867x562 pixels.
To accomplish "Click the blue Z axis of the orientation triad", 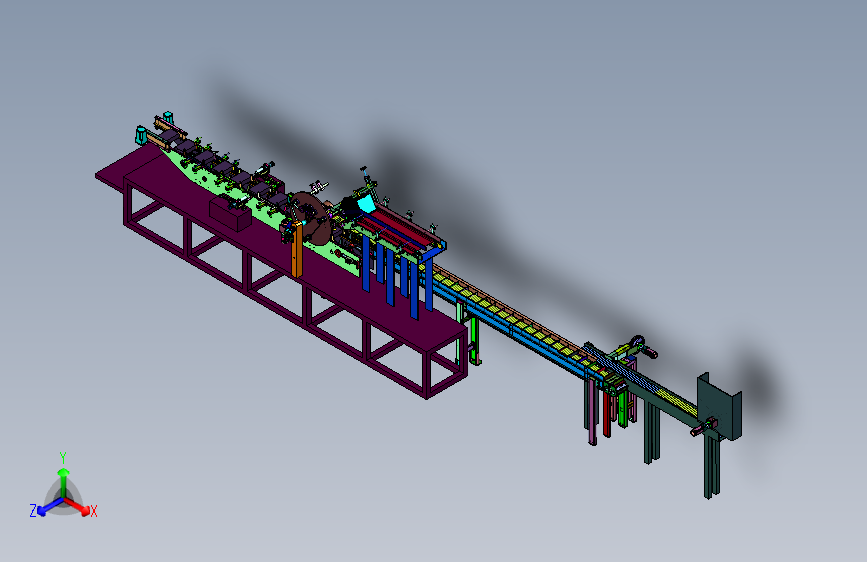I will tap(50, 507).
